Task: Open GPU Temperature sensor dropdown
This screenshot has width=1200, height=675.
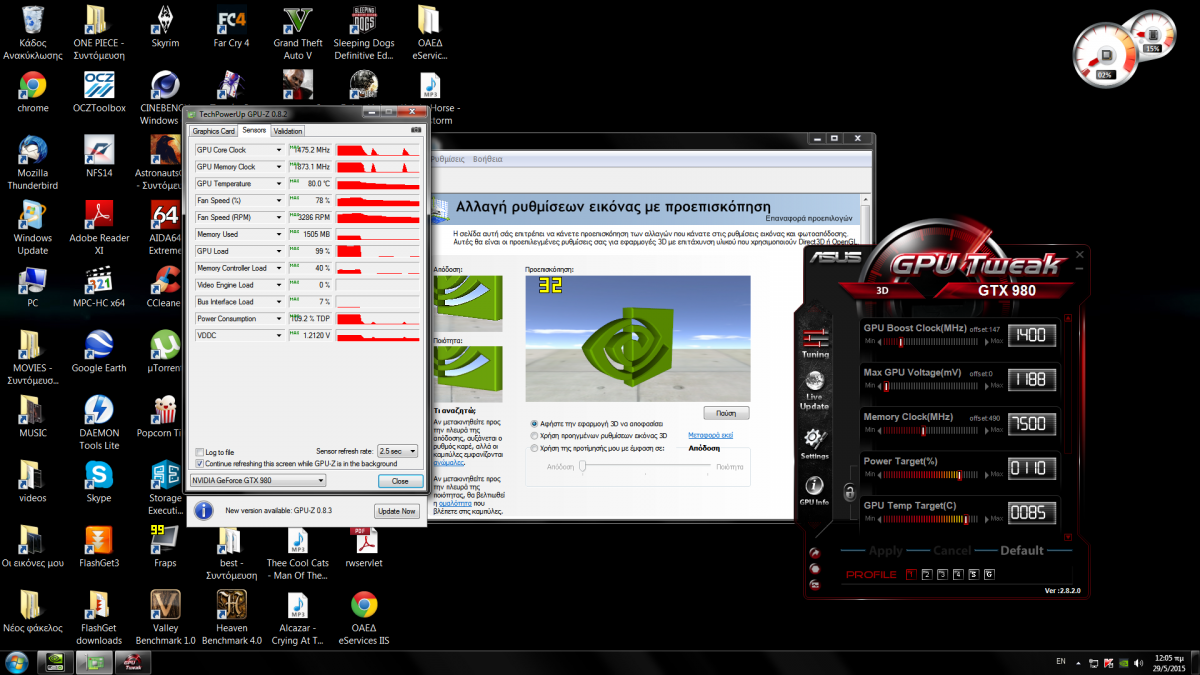Action: (278, 184)
